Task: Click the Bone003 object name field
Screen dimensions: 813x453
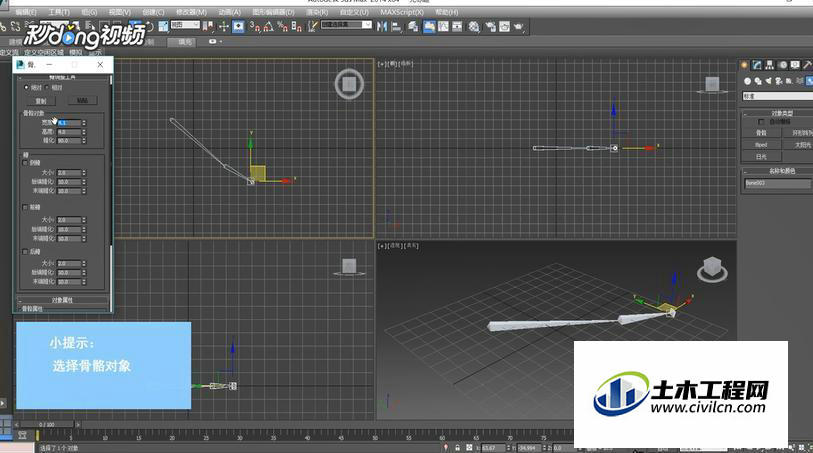Action: point(777,183)
